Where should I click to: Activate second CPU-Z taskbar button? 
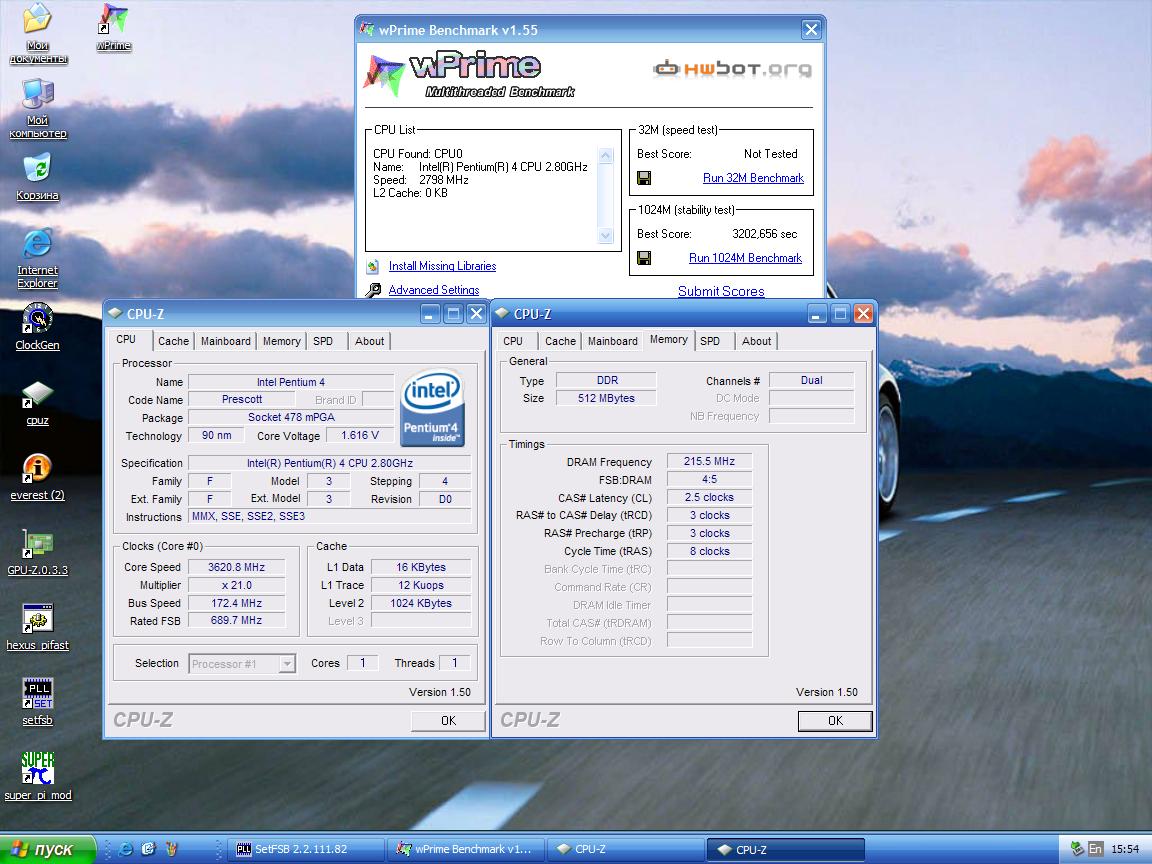(x=785, y=849)
